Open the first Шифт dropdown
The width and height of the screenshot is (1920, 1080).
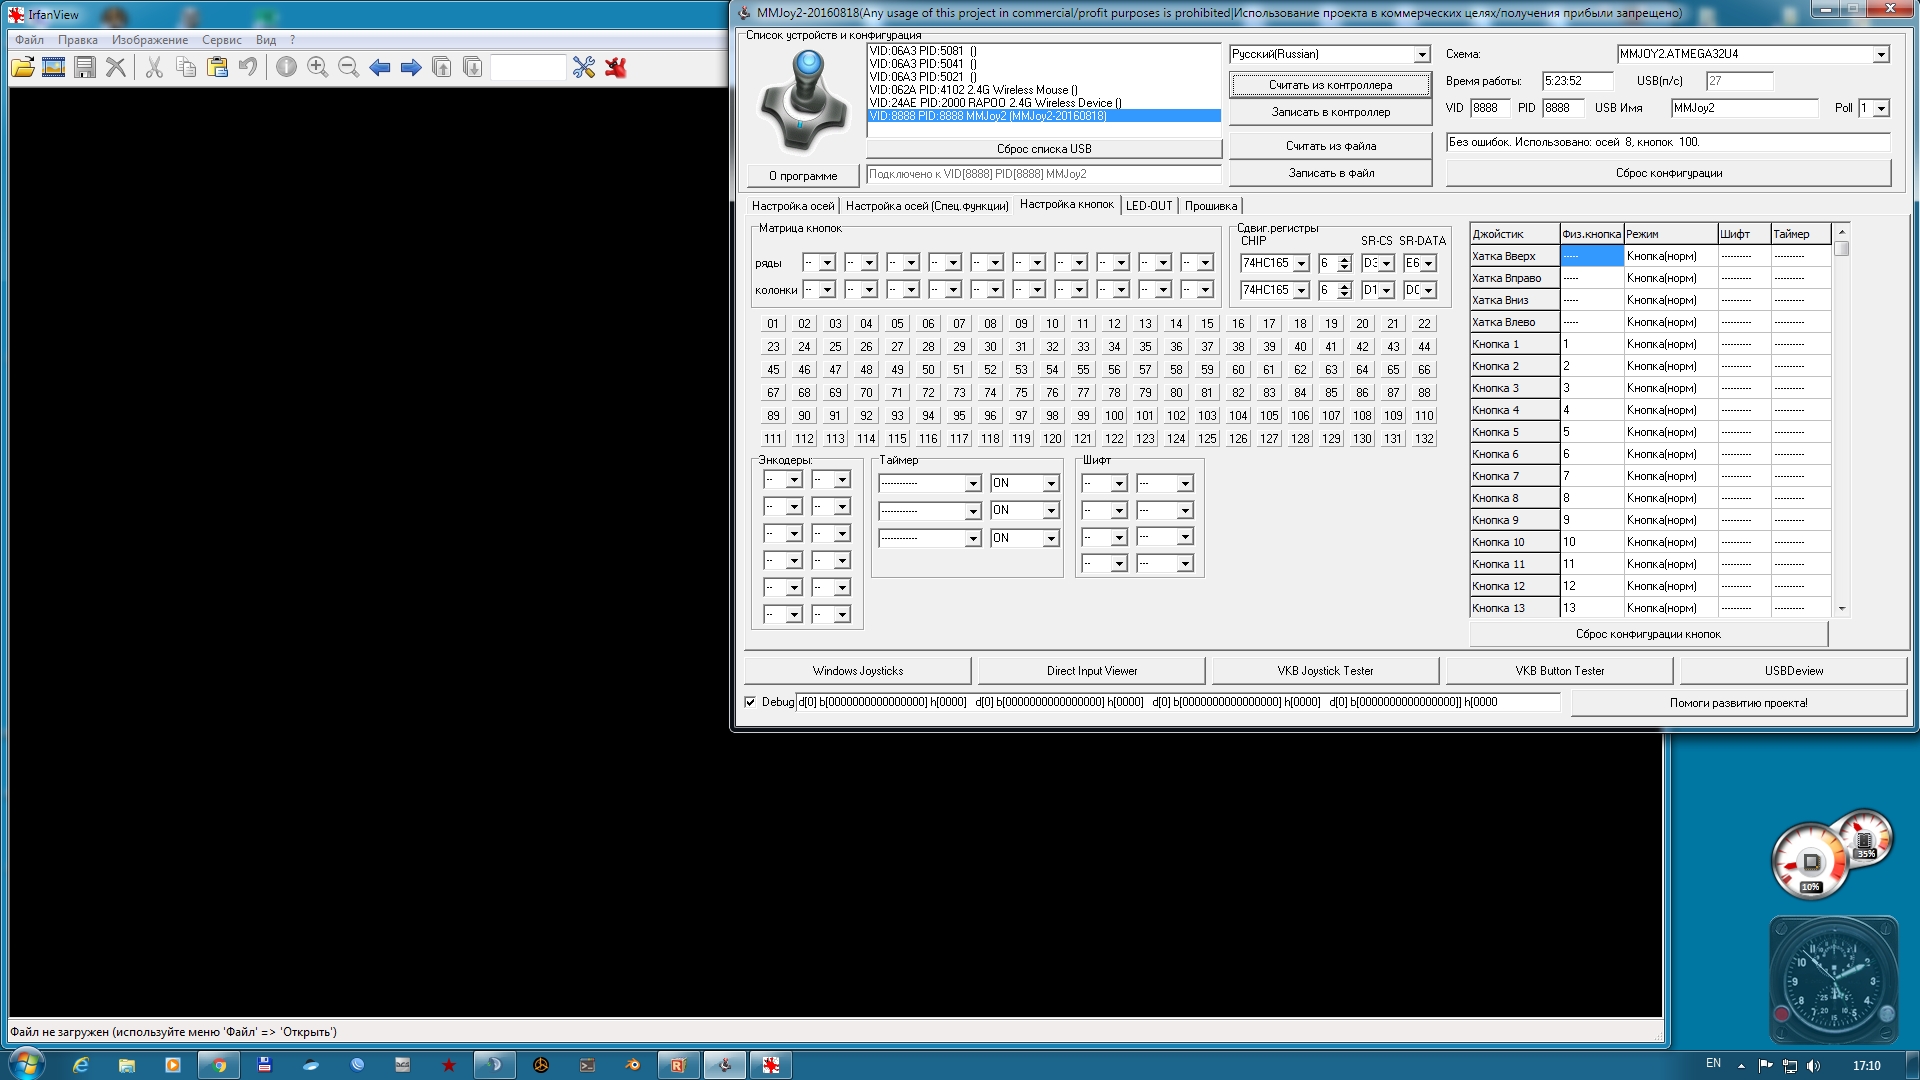pos(1119,484)
